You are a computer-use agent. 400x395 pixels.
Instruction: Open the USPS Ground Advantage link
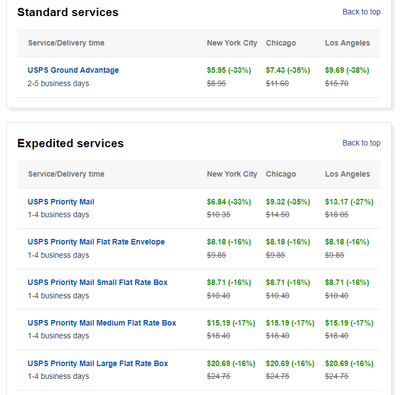coord(73,70)
